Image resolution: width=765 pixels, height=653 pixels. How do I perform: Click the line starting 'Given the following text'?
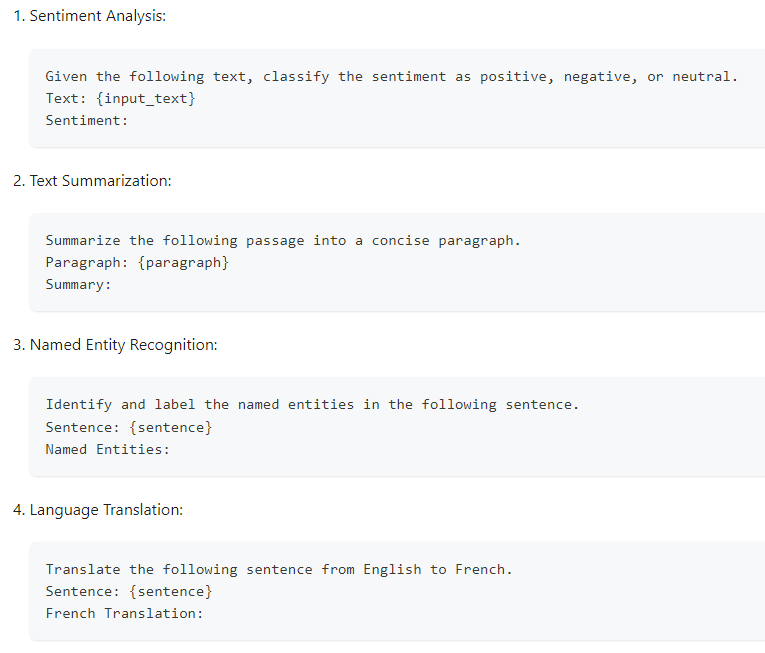click(x=391, y=77)
